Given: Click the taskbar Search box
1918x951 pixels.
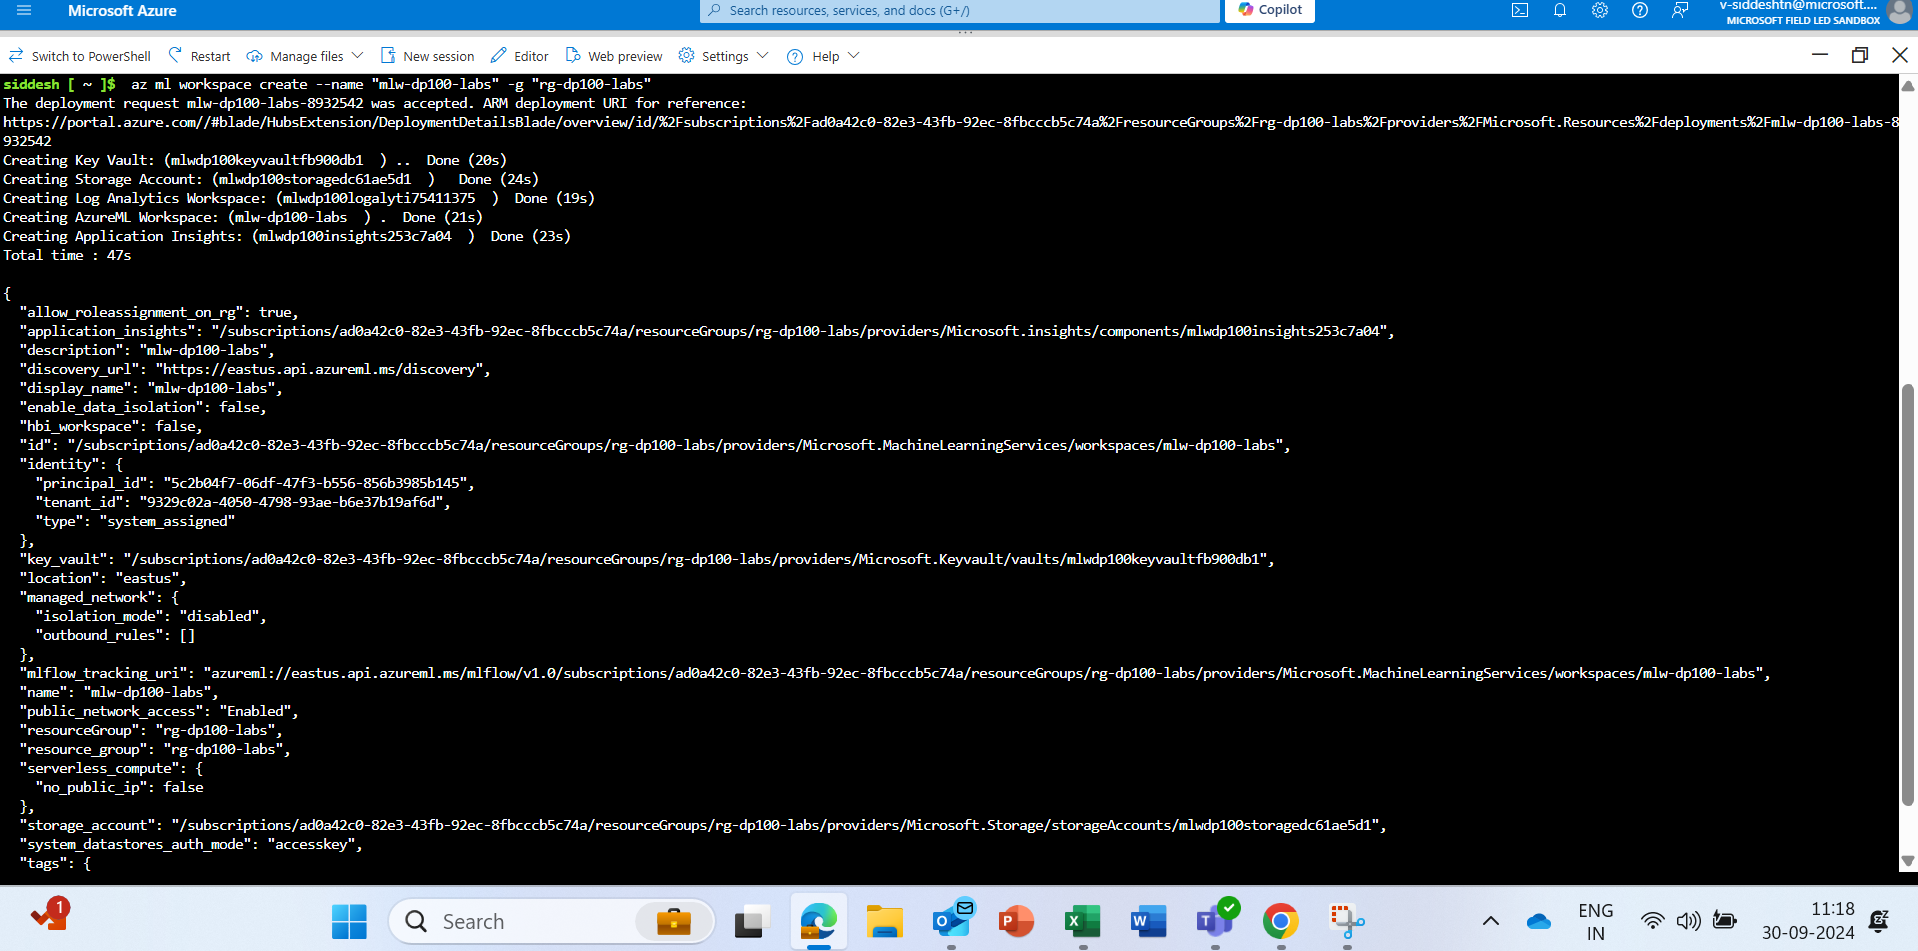Looking at the screenshot, I should (552, 921).
